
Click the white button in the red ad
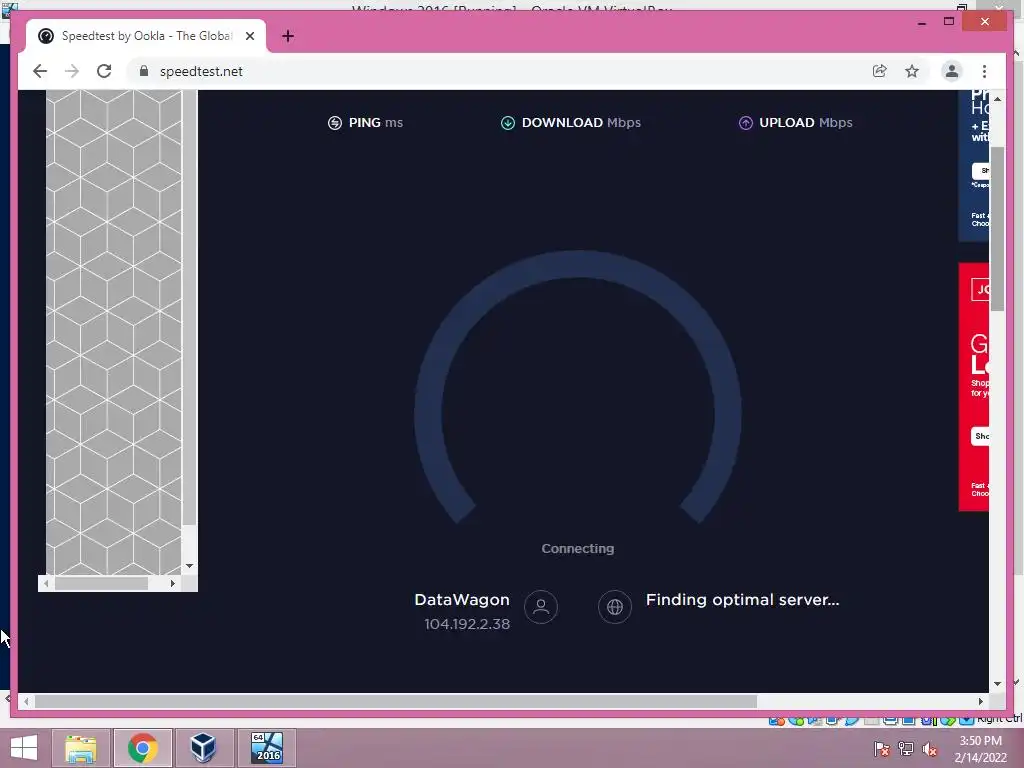[x=980, y=436]
